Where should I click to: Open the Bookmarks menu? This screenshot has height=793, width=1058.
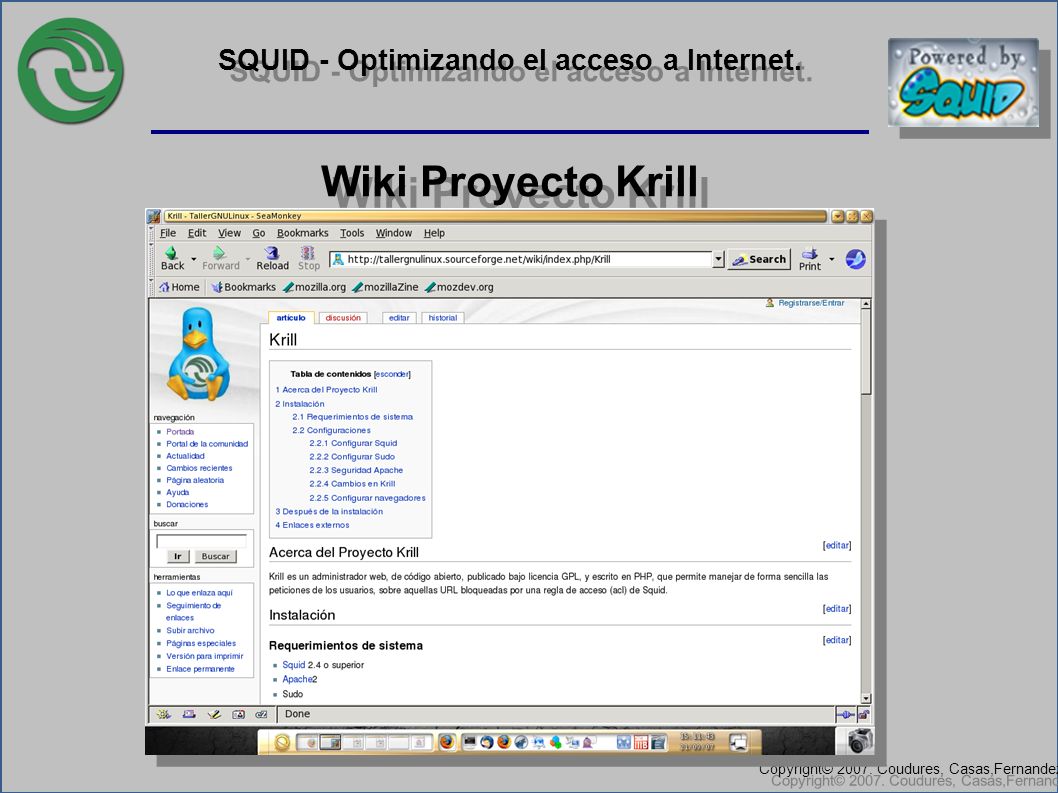tap(302, 233)
